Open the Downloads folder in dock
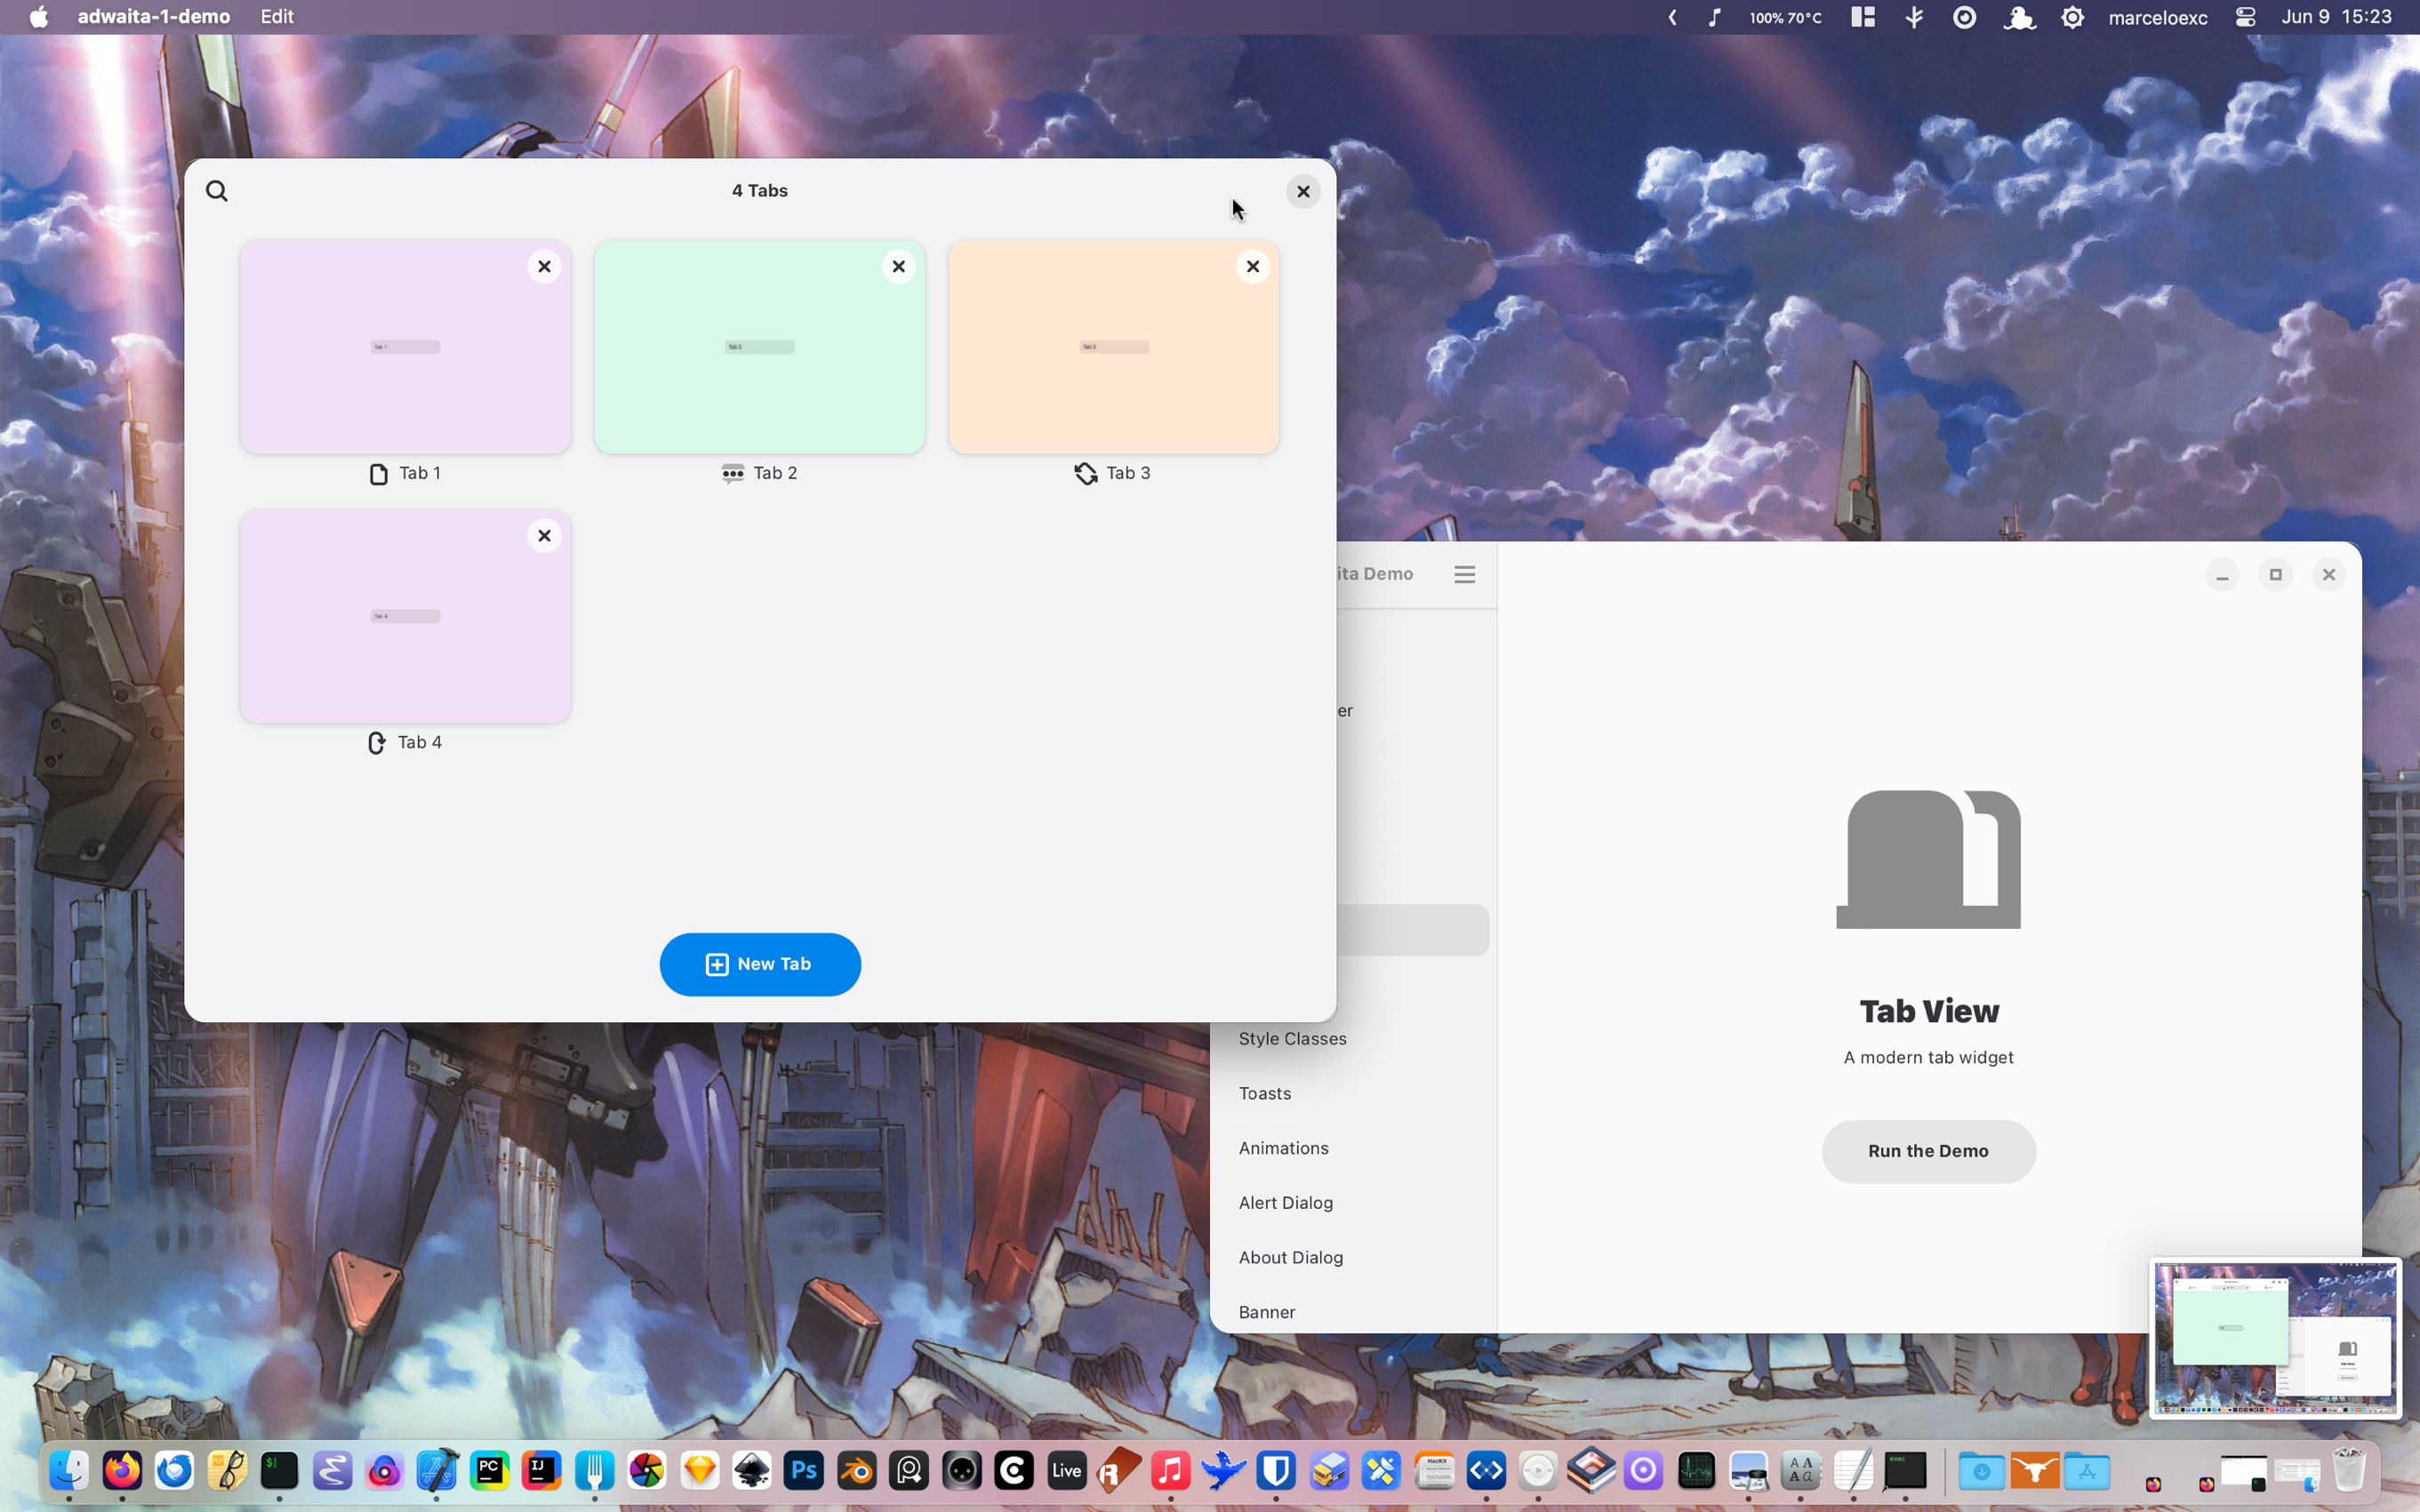Screen dimensions: 2420x1512 tap(1981, 1470)
